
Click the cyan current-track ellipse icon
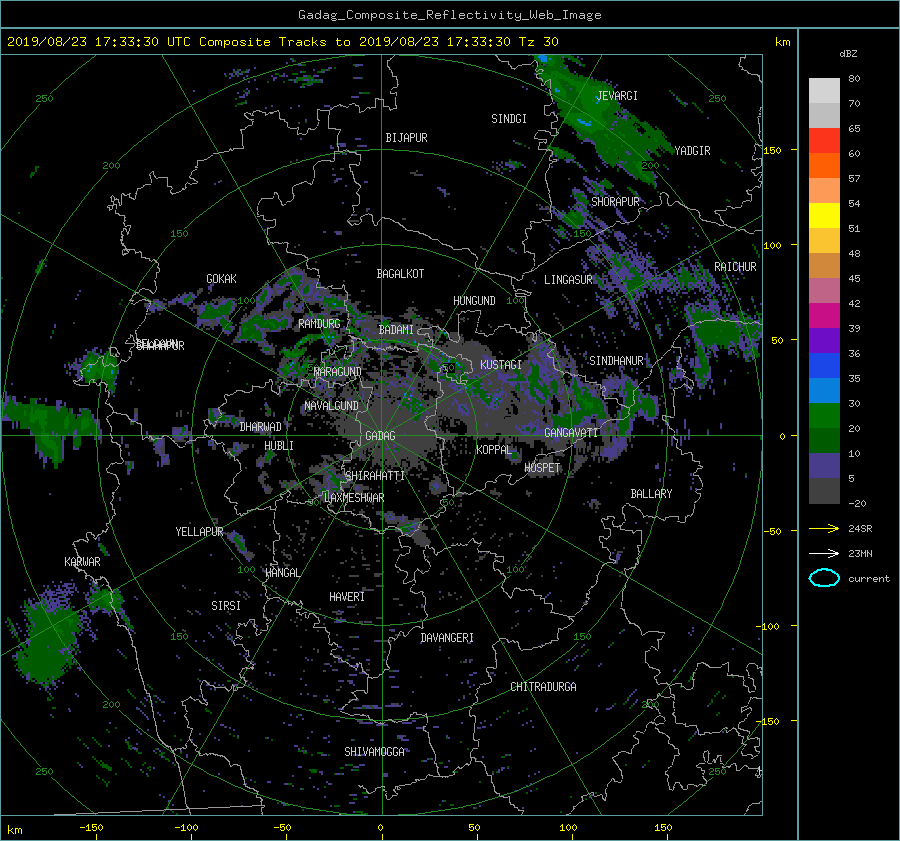pyautogui.click(x=824, y=578)
